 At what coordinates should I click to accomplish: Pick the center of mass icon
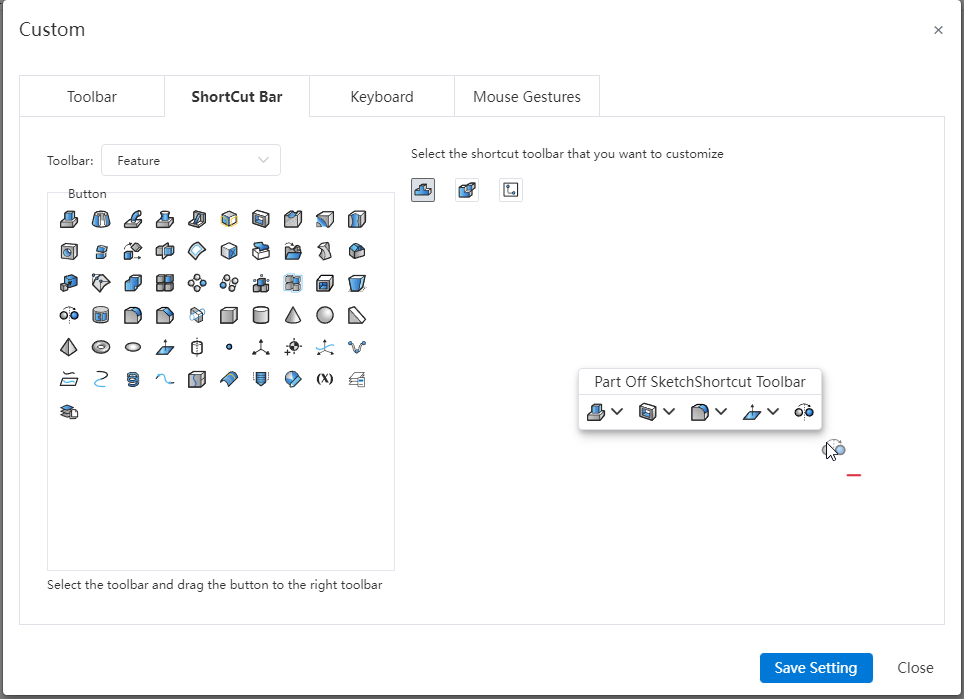click(293, 347)
